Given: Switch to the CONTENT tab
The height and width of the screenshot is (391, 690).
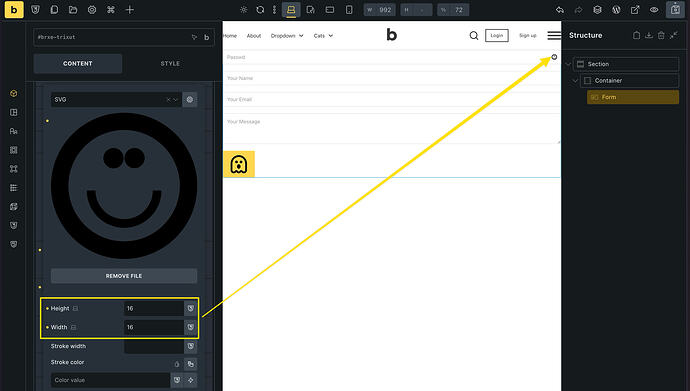Looking at the screenshot, I should 77,63.
